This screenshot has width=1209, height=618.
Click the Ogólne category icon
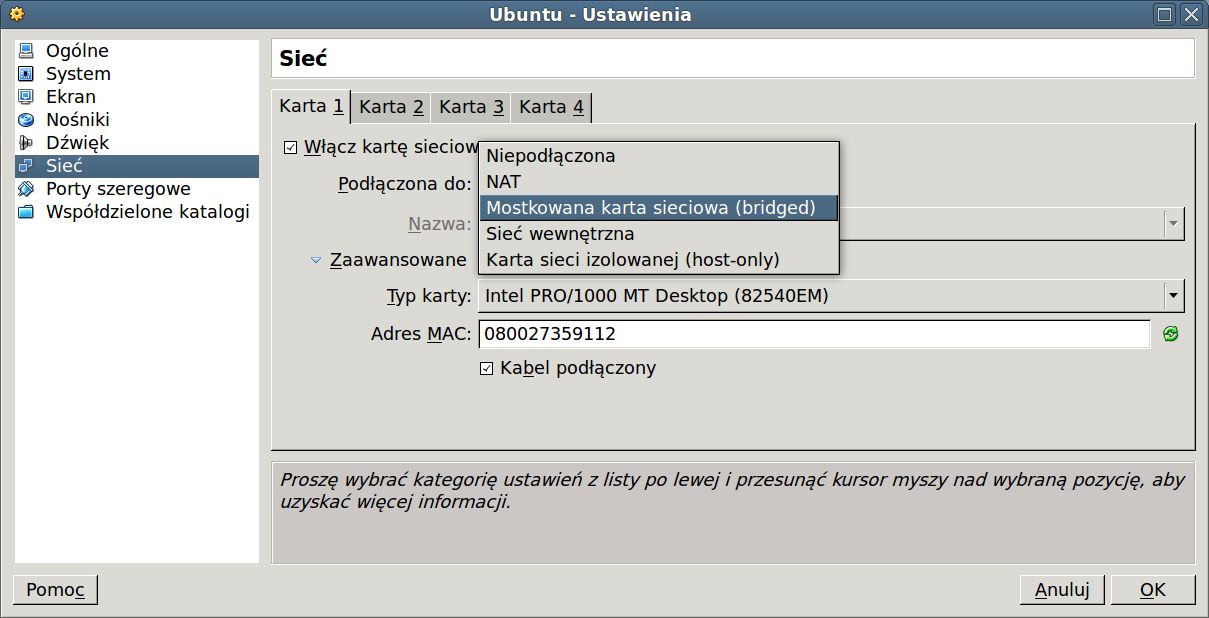pyautogui.click(x=26, y=51)
